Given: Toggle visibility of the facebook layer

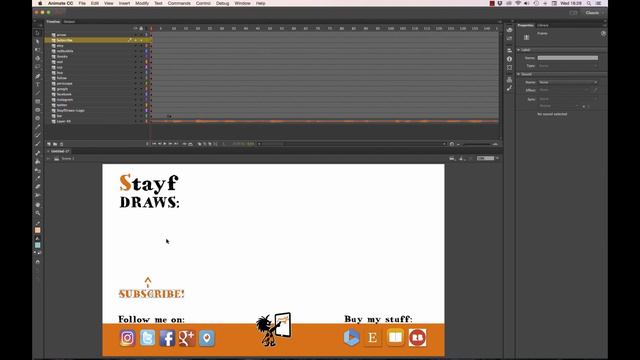Looking at the screenshot, I should point(136,94).
